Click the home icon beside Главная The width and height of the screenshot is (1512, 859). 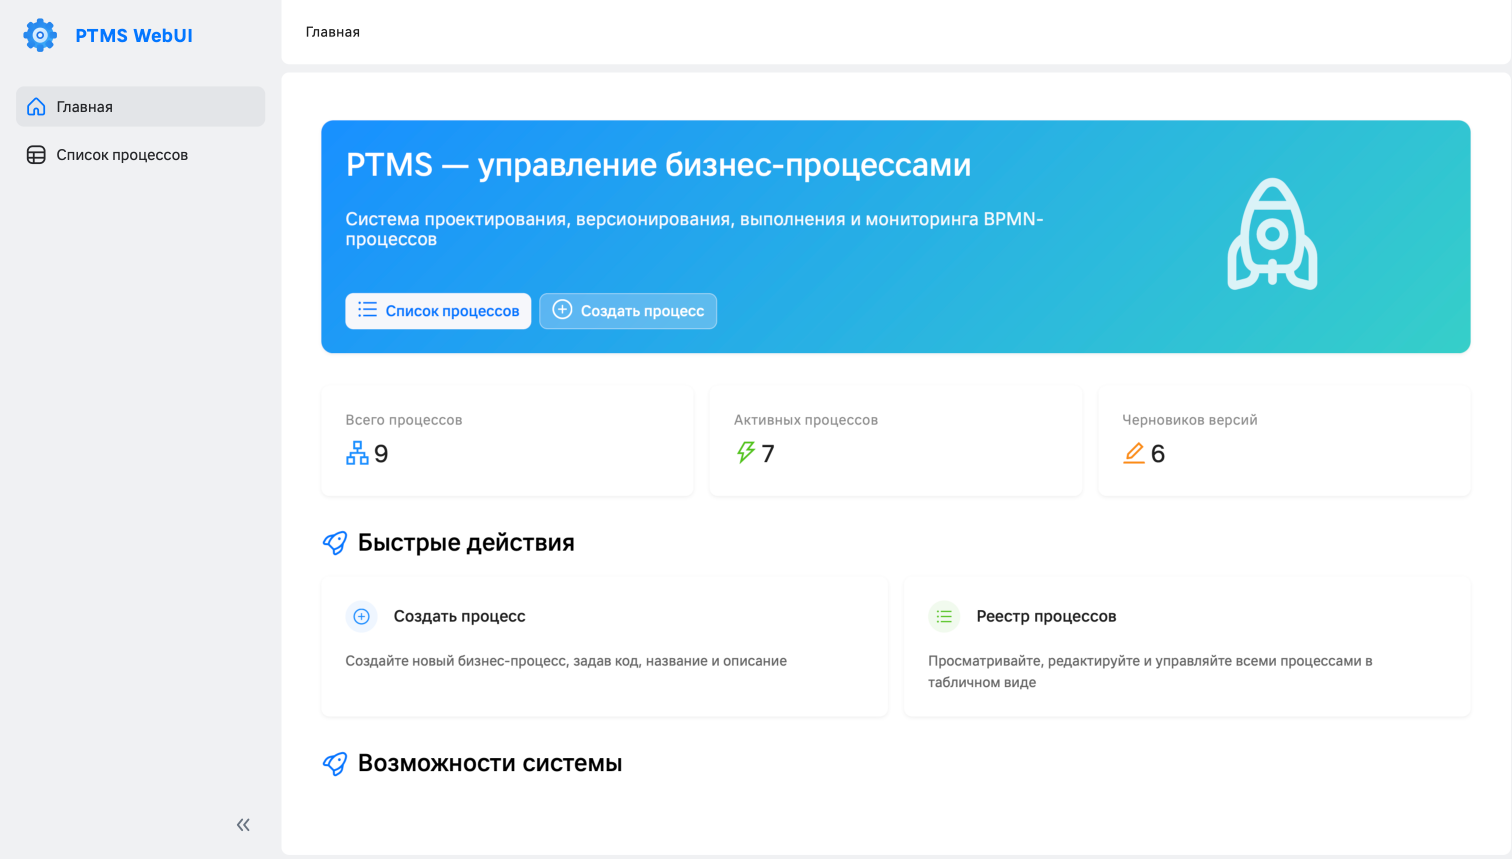36,107
